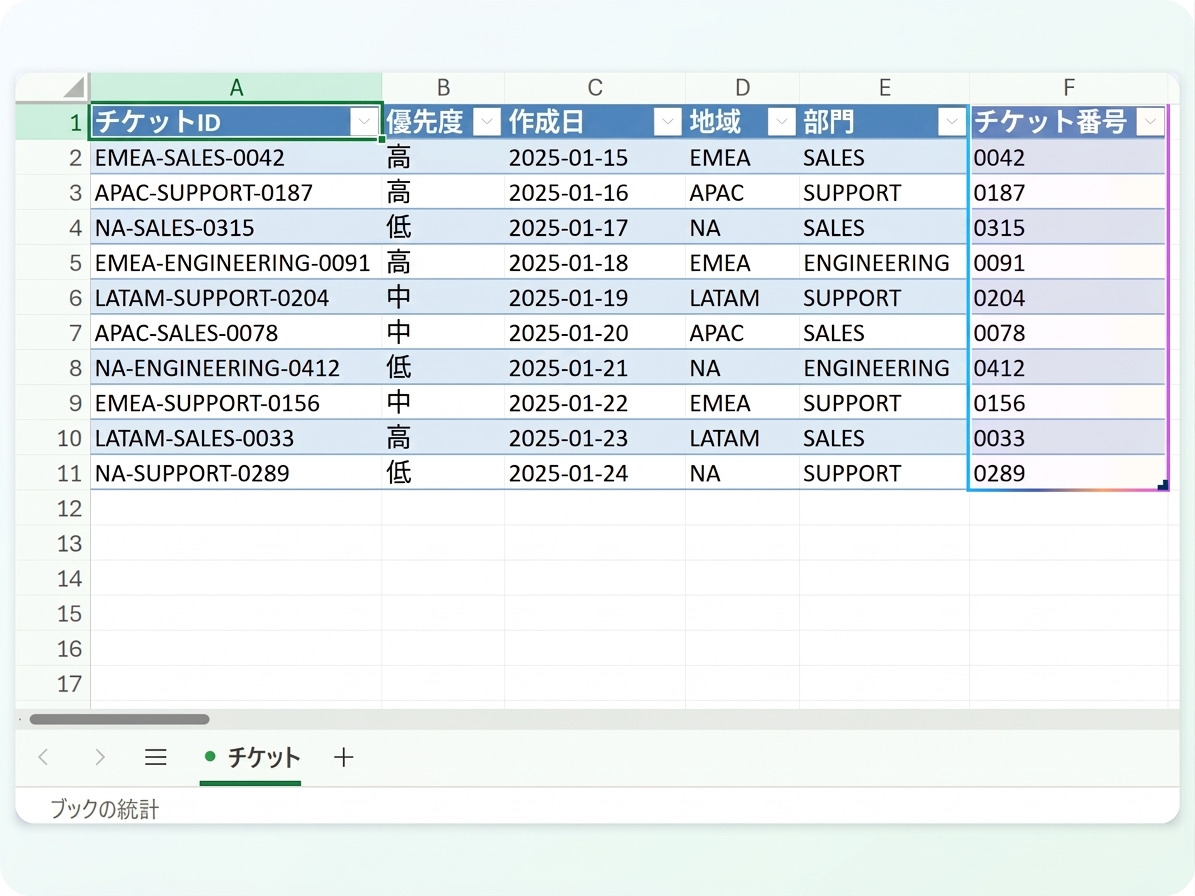Click the horizontal scrollbar thumb
The width and height of the screenshot is (1195, 896).
point(119,719)
